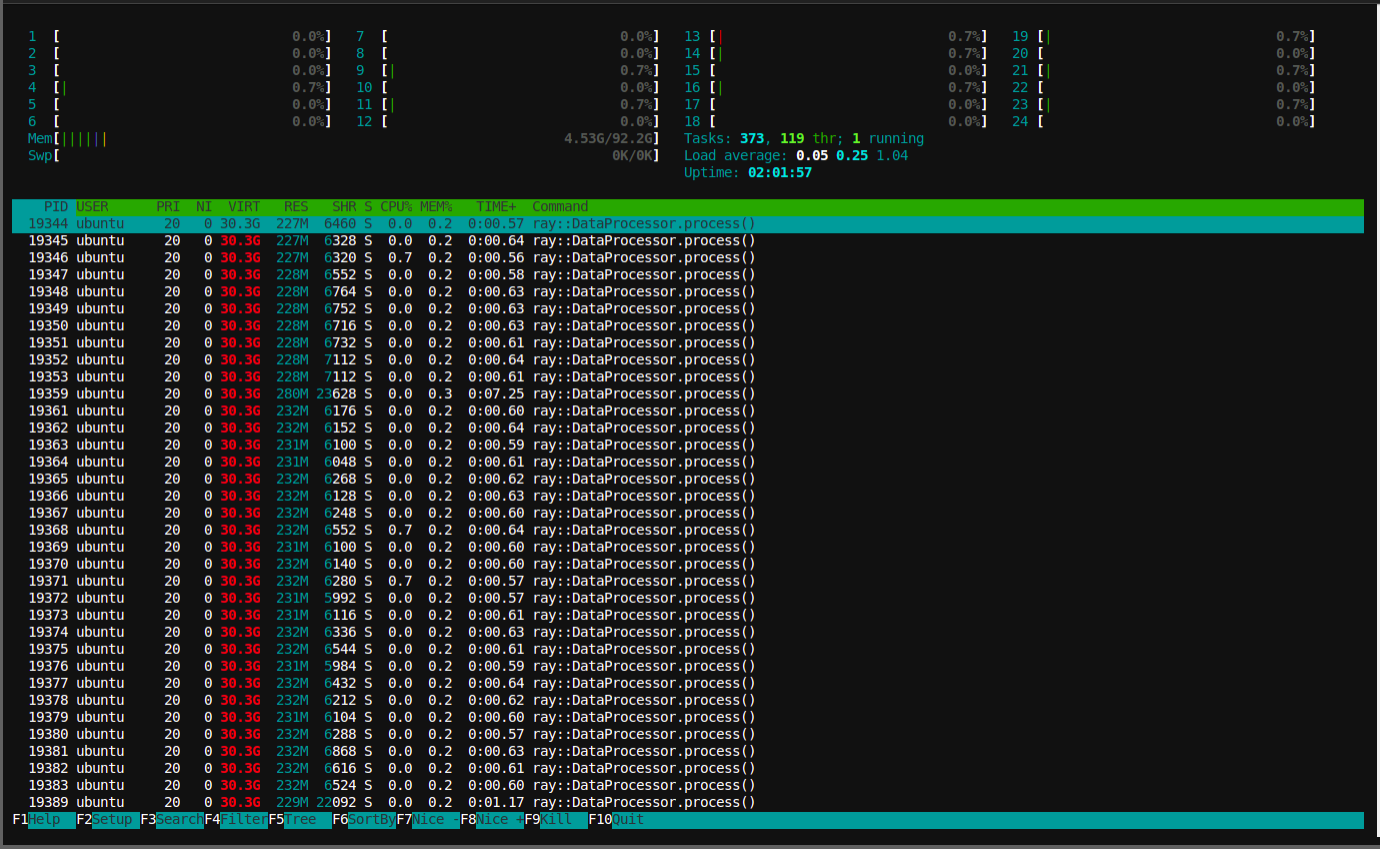Sort by the SHR column header
The width and height of the screenshot is (1380, 849).
[344, 207]
